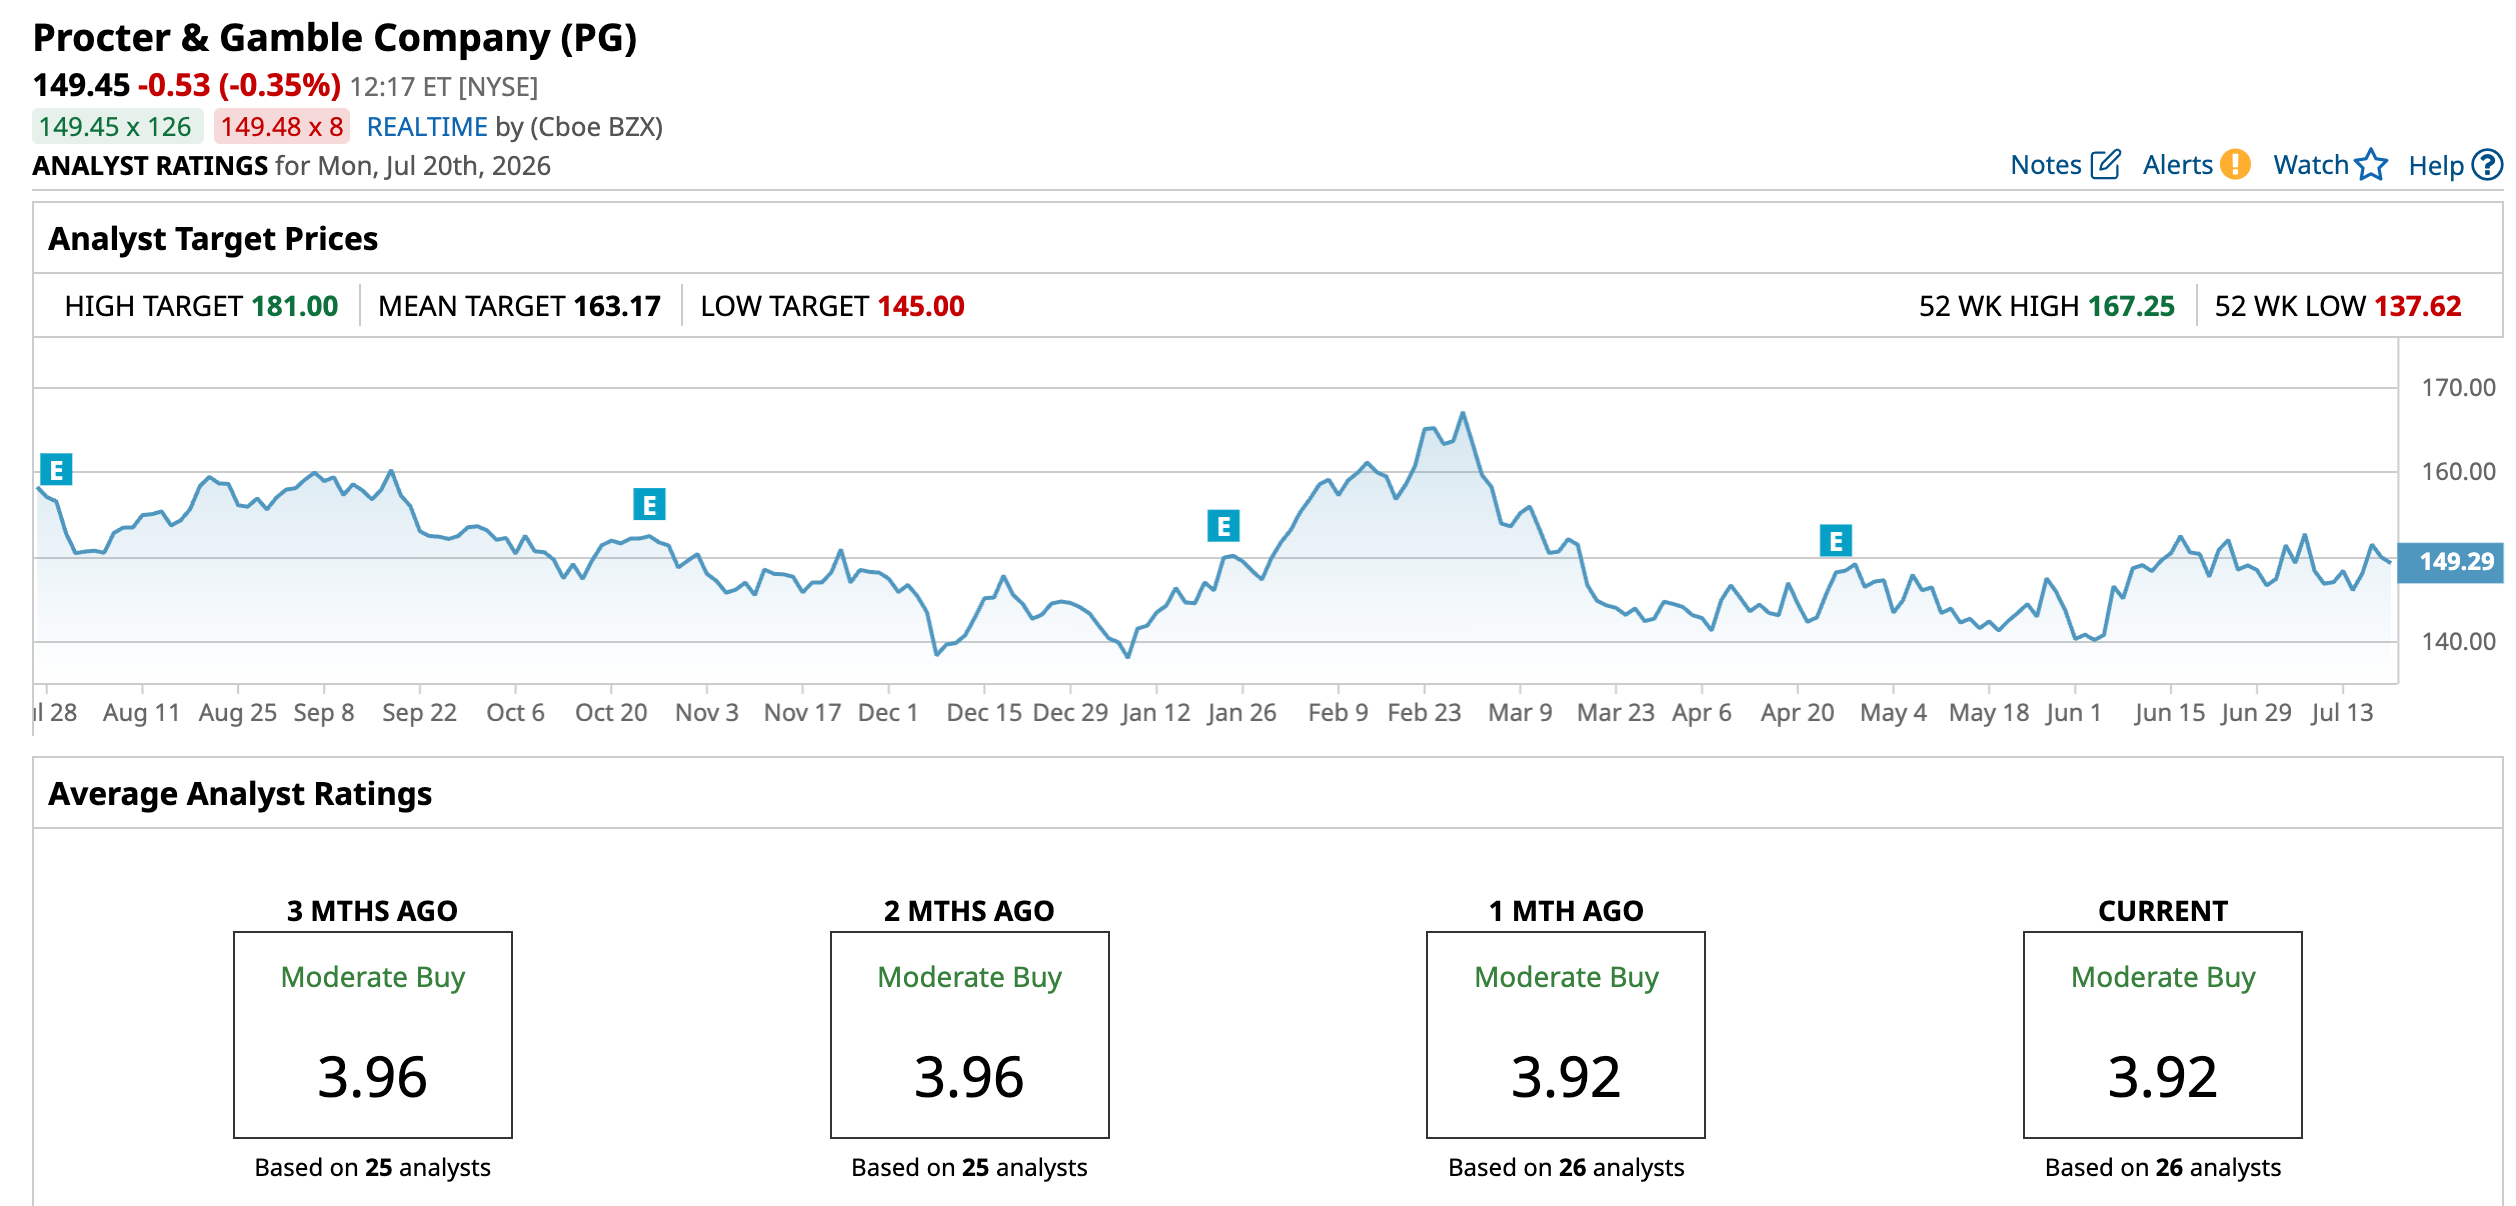Click the 12:17 ET [NYSE] timestamp
This screenshot has width=2516, height=1206.
click(x=444, y=88)
